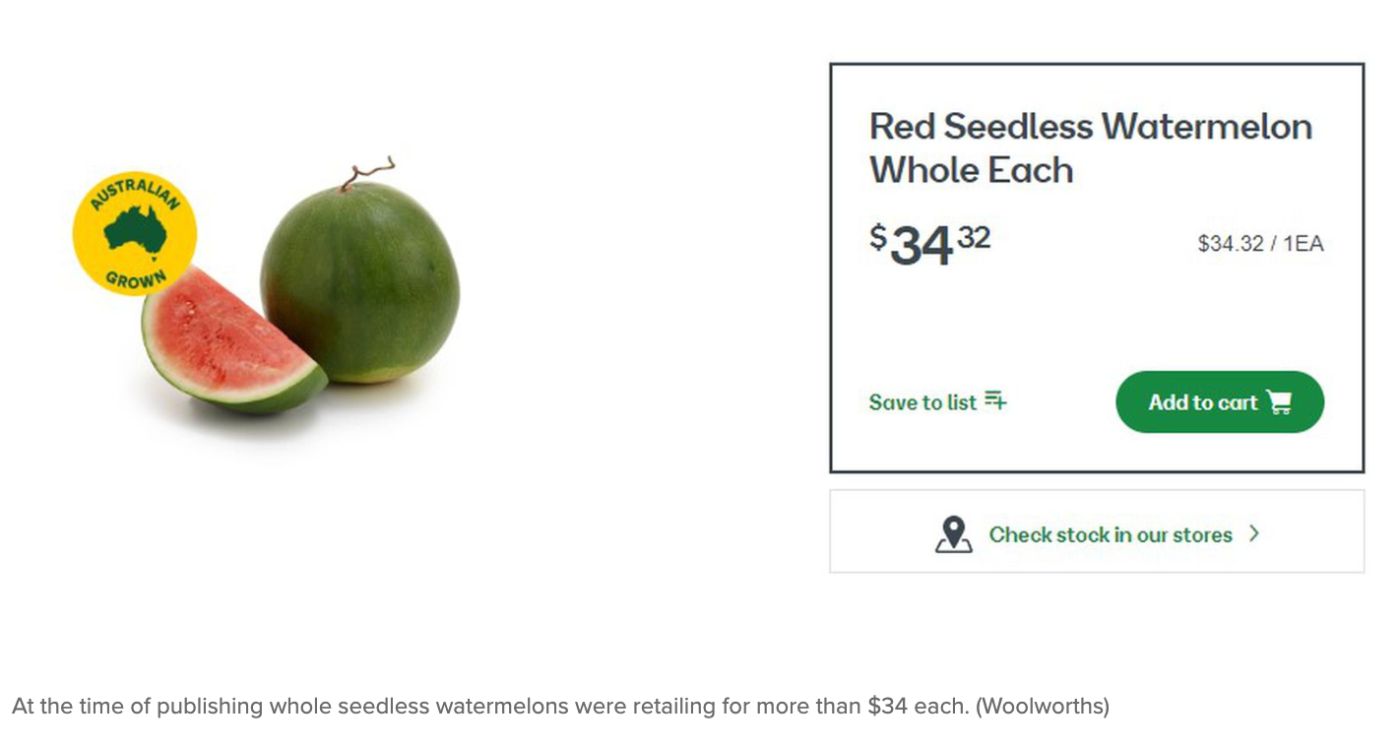Click the map pin location icon
This screenshot has height=732, width=1400.
(953, 534)
